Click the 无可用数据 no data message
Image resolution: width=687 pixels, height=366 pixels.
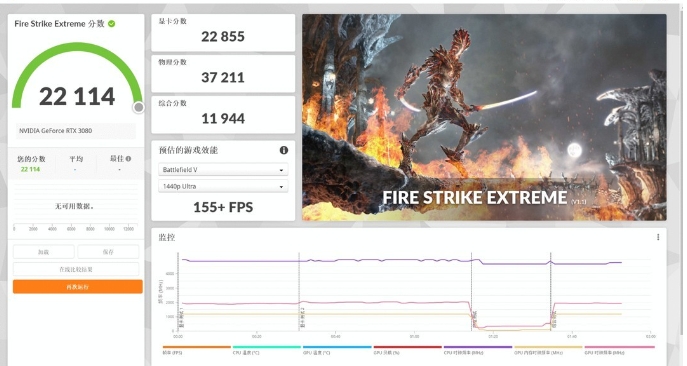[74, 206]
